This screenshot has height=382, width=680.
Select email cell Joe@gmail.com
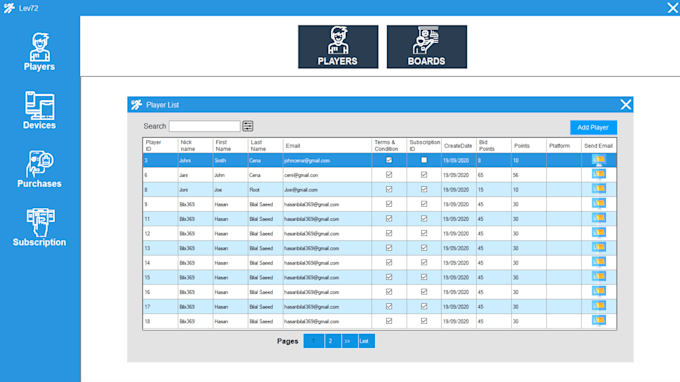pos(327,190)
